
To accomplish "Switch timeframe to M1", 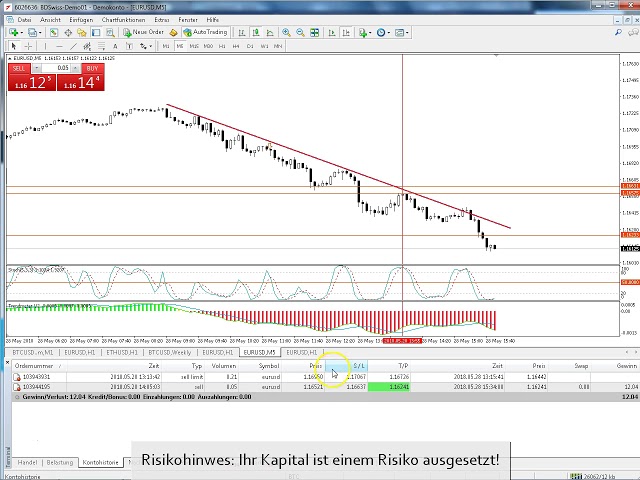I will (x=166, y=46).
